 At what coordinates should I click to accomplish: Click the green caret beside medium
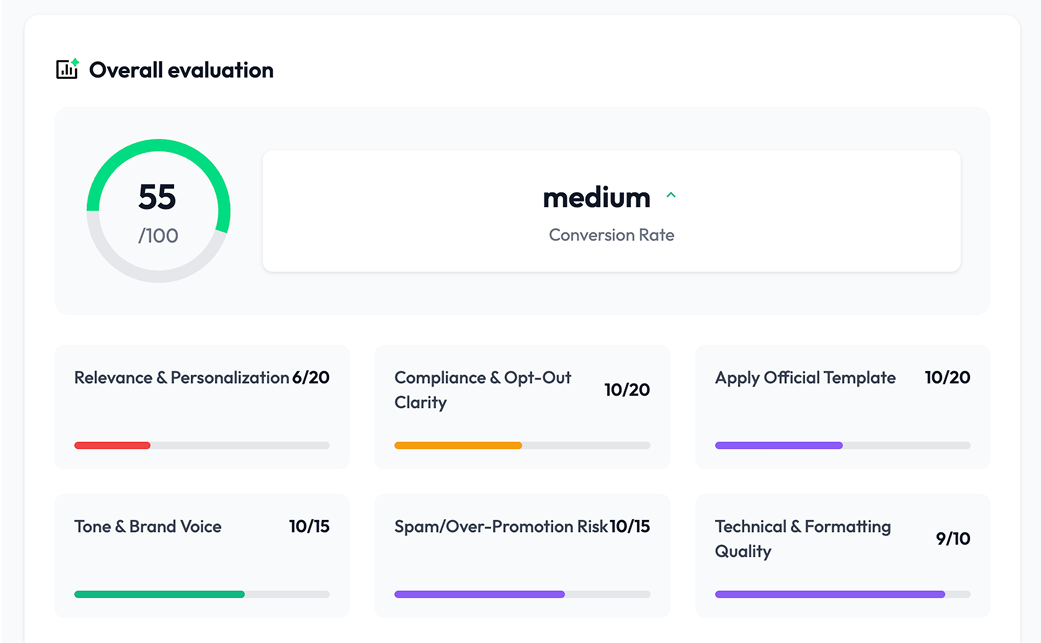[671, 196]
